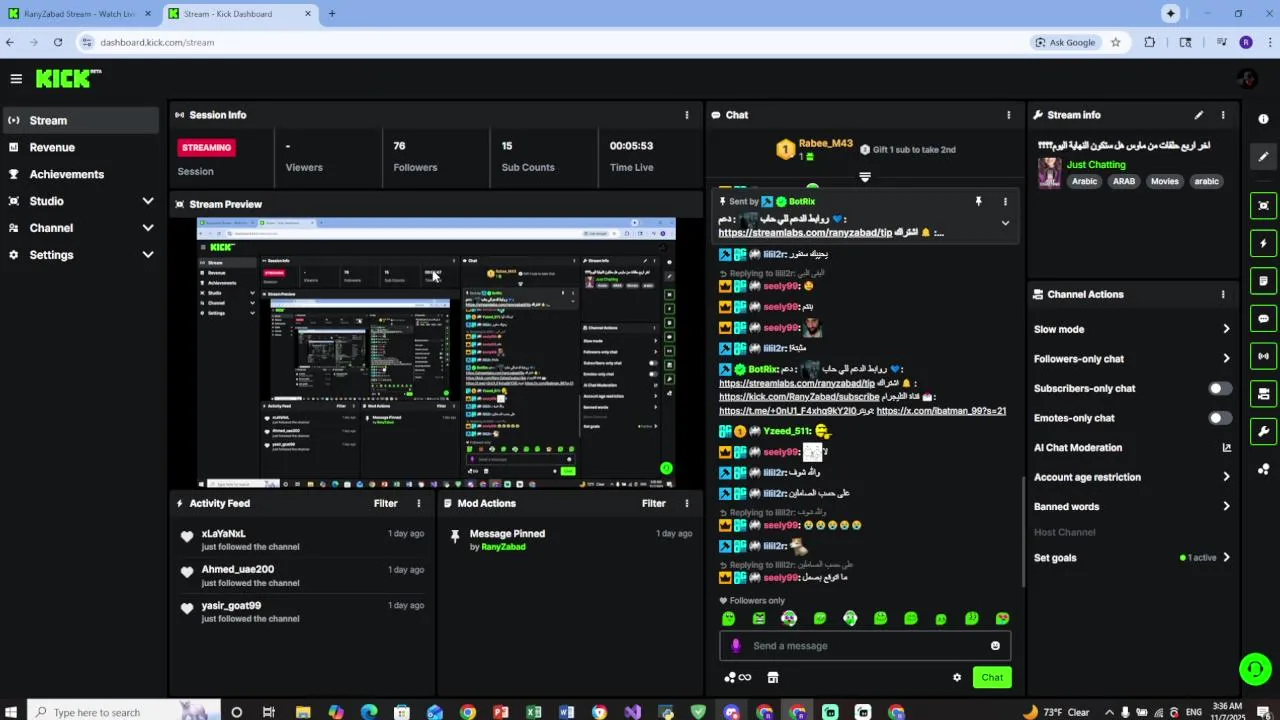
Task: Filter the Activity Feed
Action: click(x=385, y=504)
